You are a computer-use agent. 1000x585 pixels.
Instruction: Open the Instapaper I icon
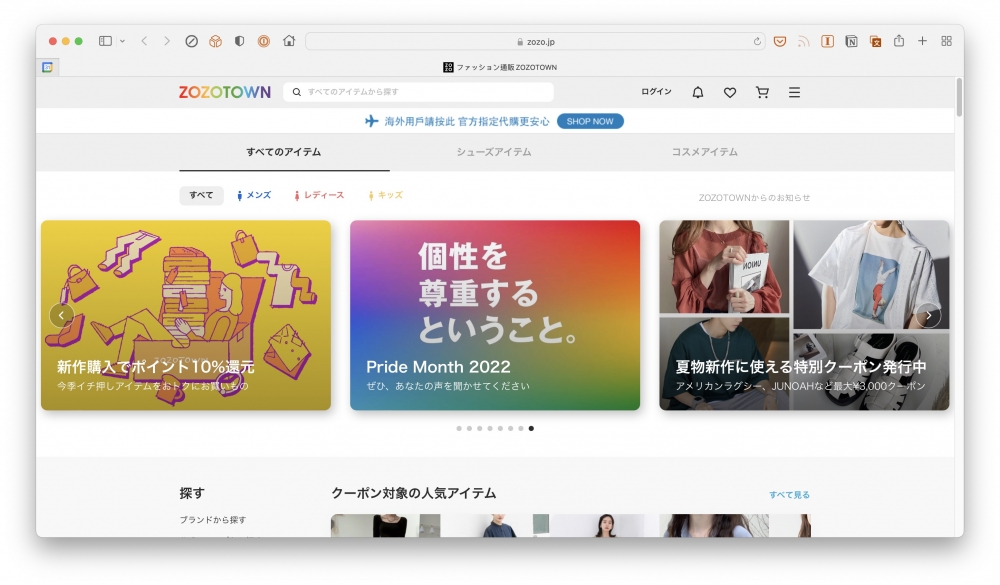click(x=827, y=41)
